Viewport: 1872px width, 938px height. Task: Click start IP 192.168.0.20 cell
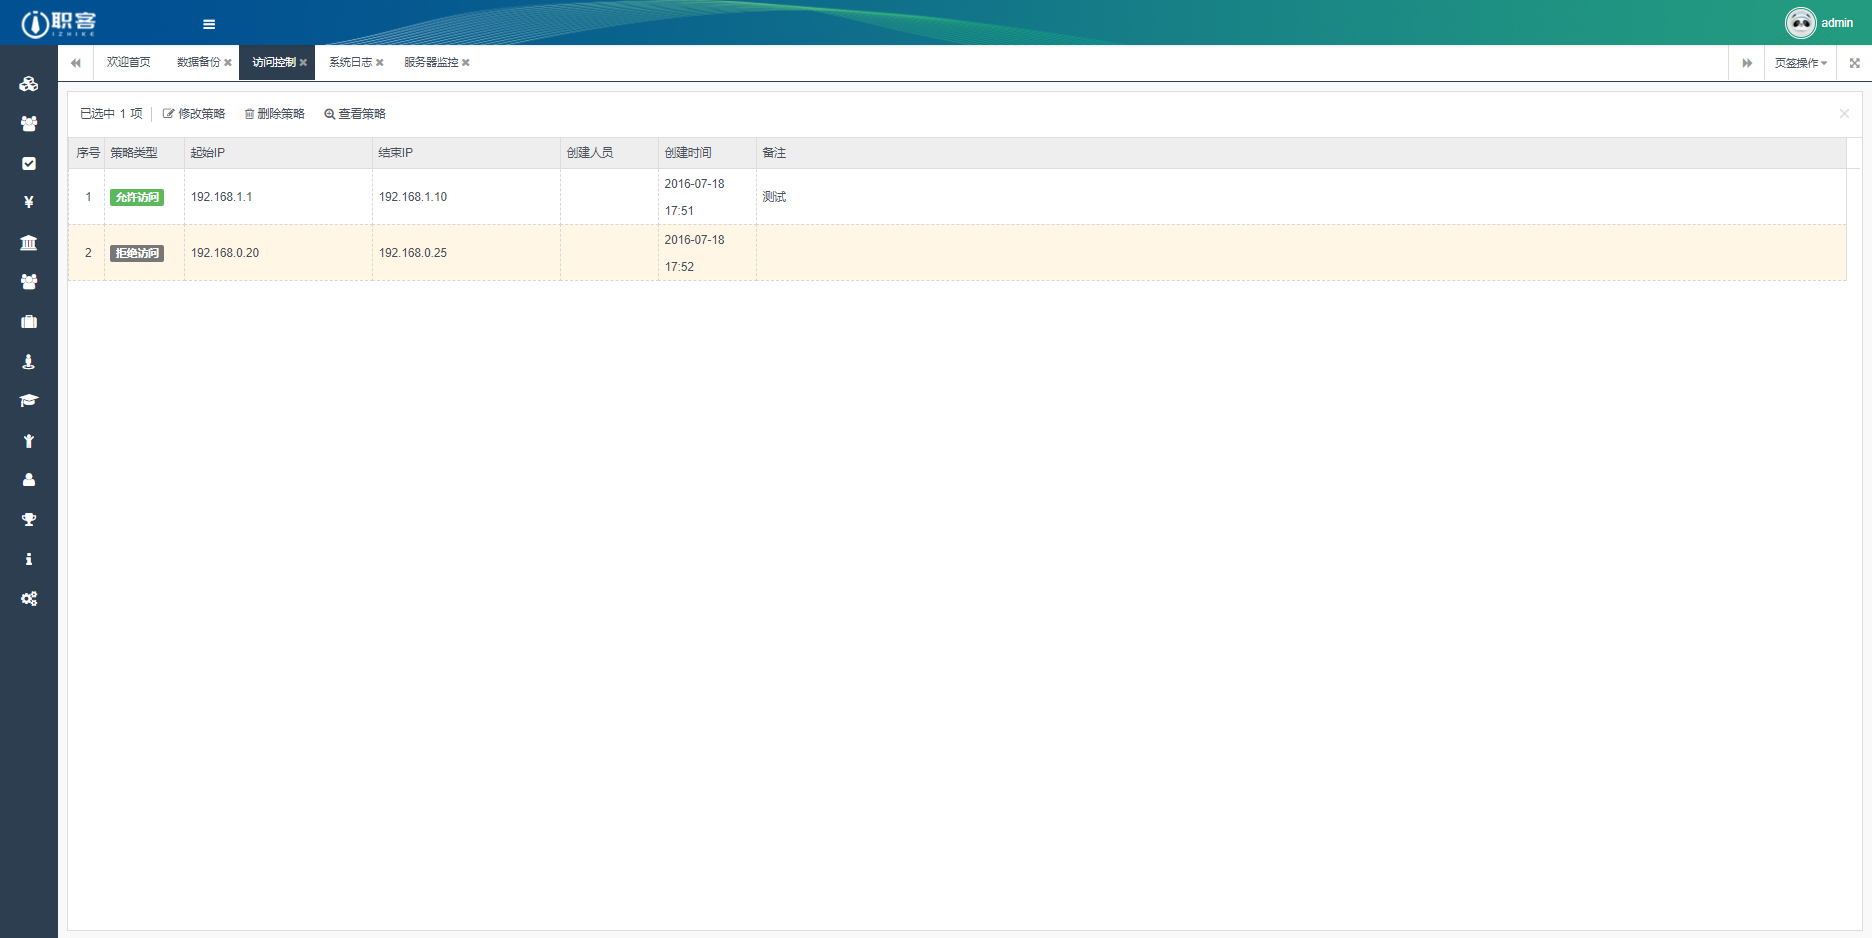coord(278,253)
